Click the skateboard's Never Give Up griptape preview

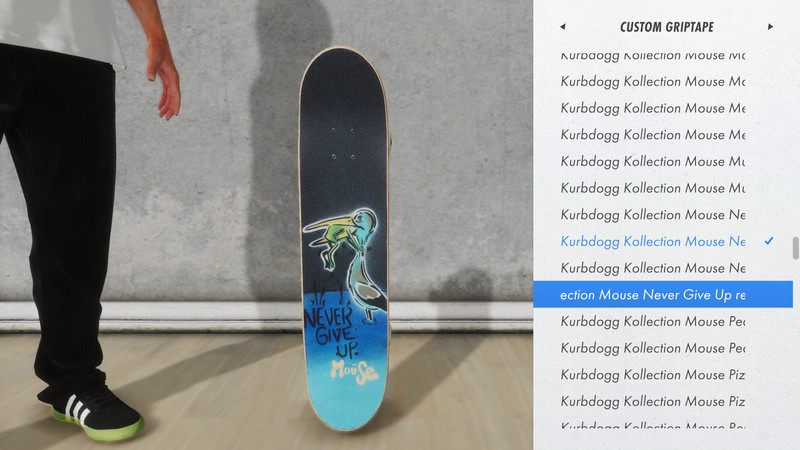point(344,239)
